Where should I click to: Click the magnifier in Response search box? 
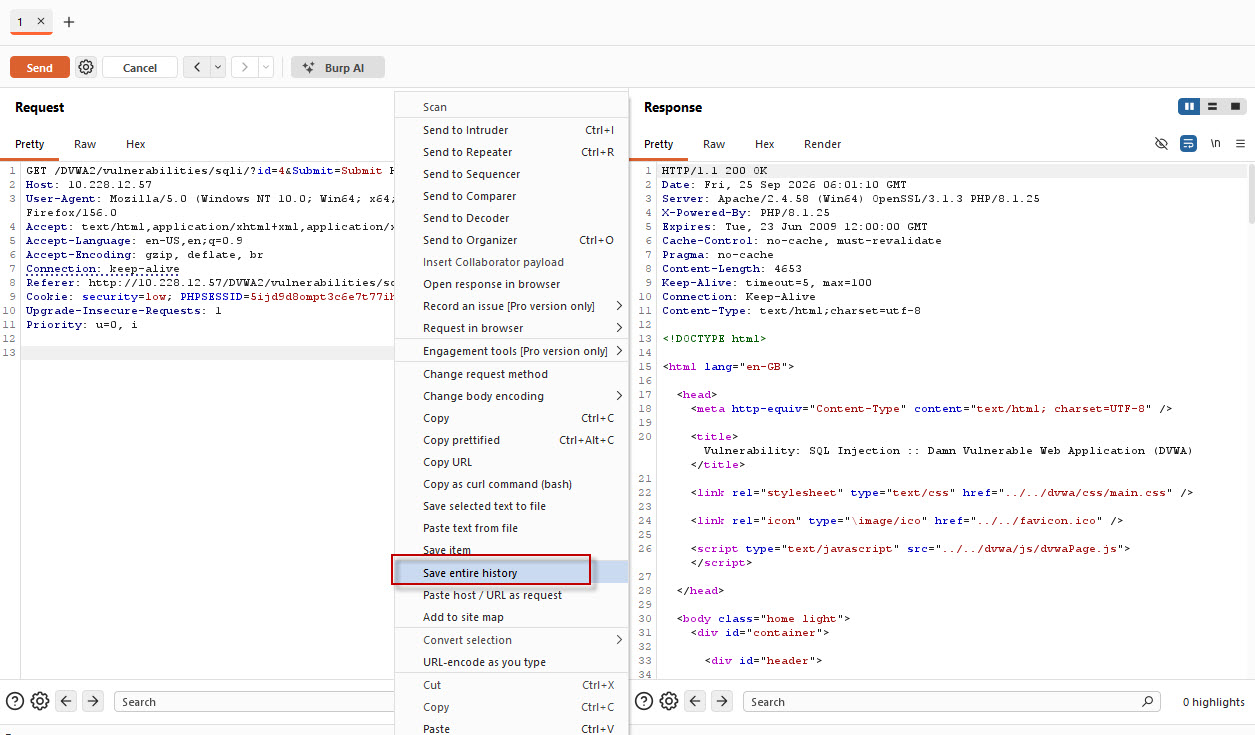point(1147,701)
